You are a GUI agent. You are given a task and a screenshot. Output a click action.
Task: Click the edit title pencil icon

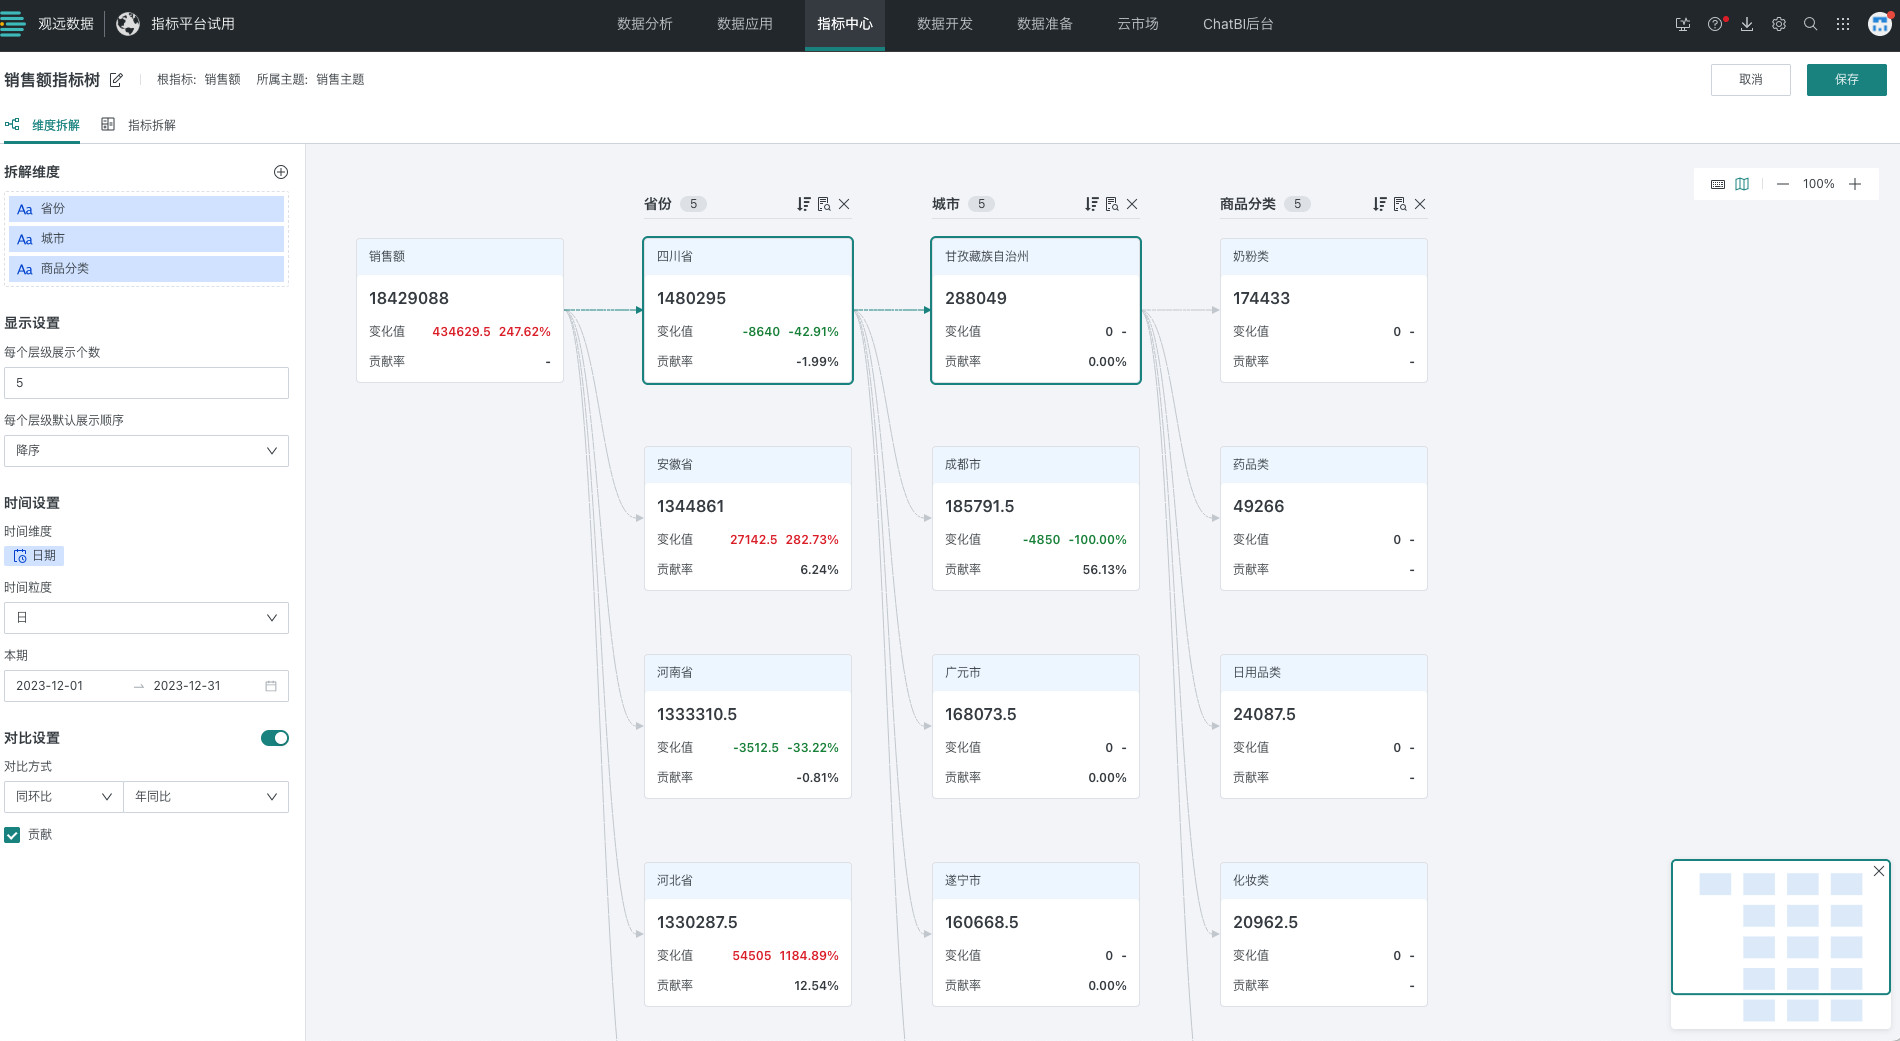click(x=116, y=80)
